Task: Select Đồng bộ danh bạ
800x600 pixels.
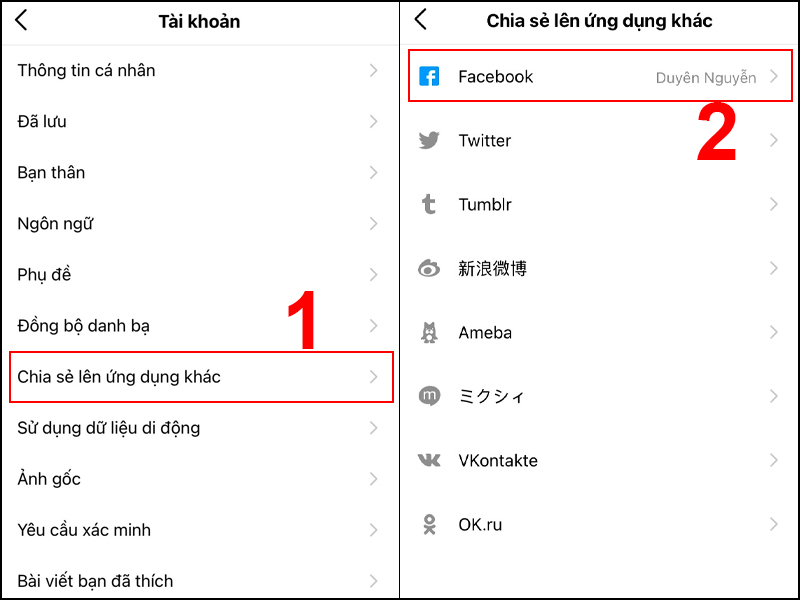Action: pyautogui.click(x=200, y=326)
